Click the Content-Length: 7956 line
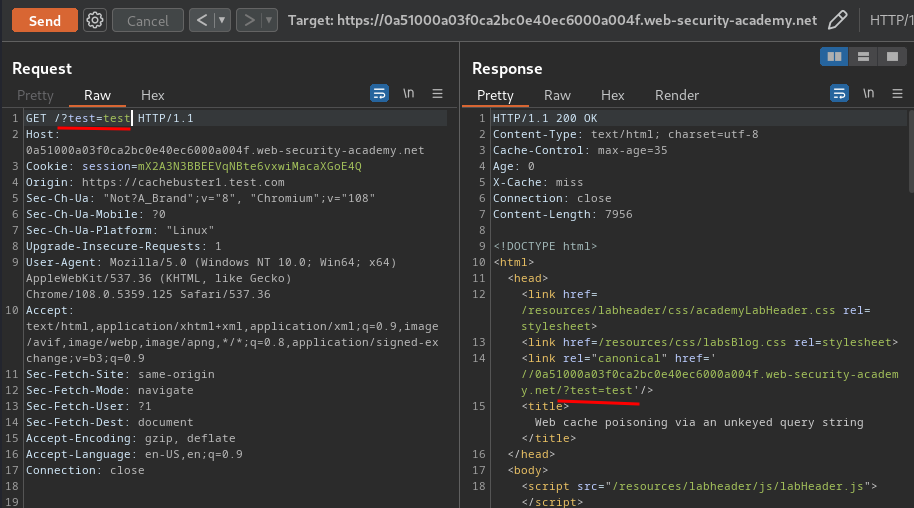 click(x=563, y=215)
